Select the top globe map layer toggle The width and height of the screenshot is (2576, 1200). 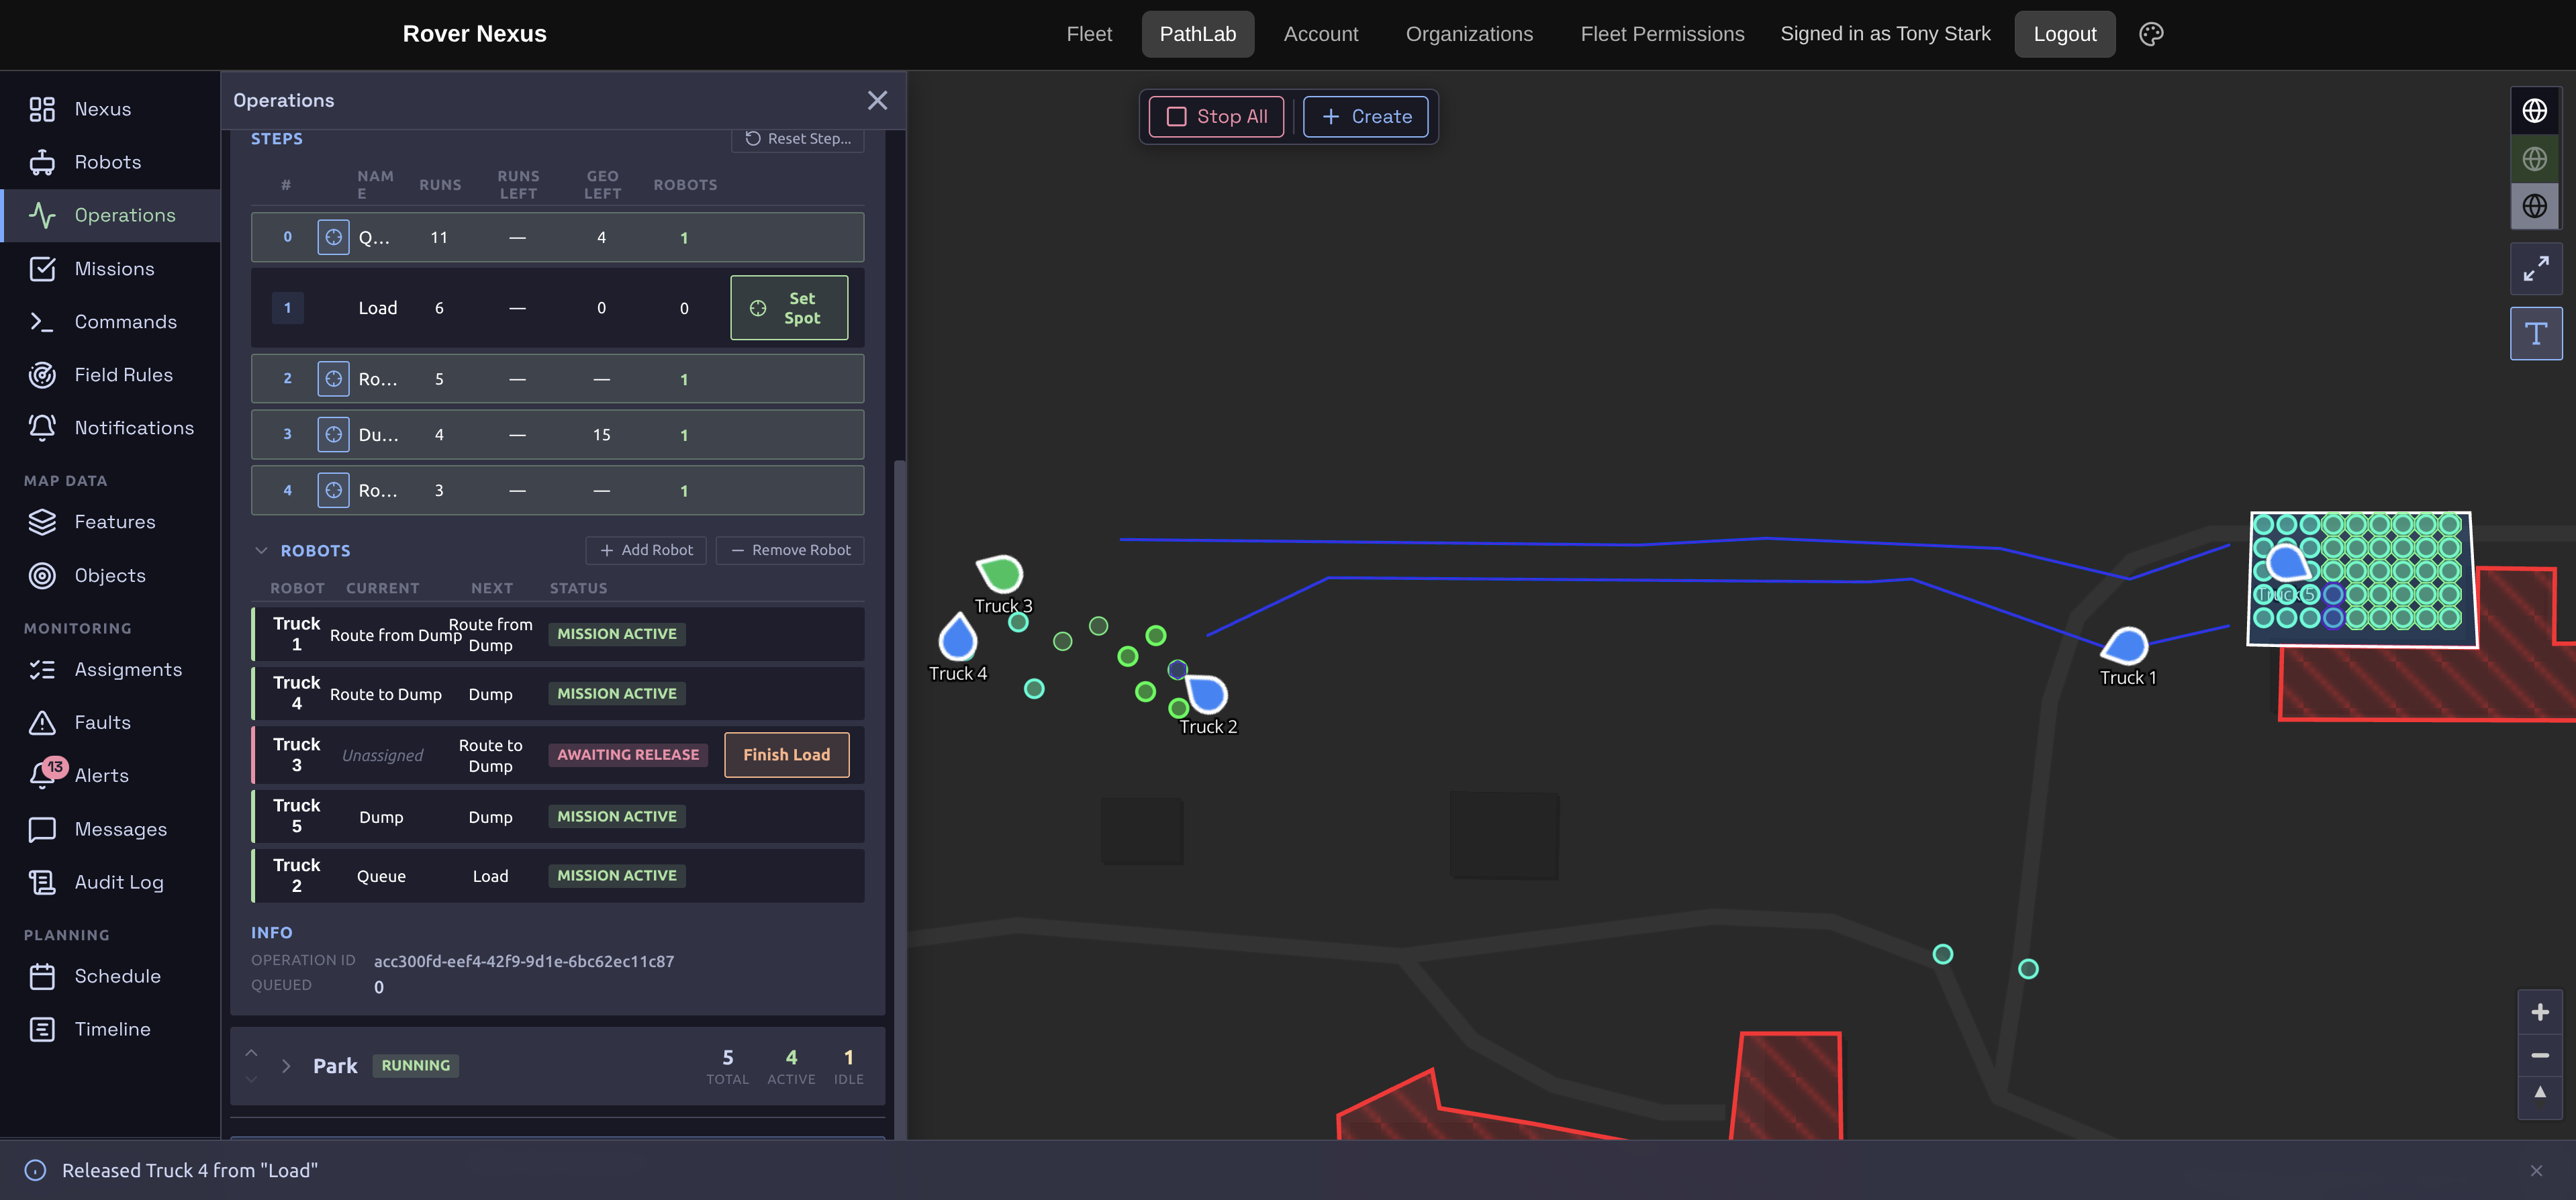2535,111
